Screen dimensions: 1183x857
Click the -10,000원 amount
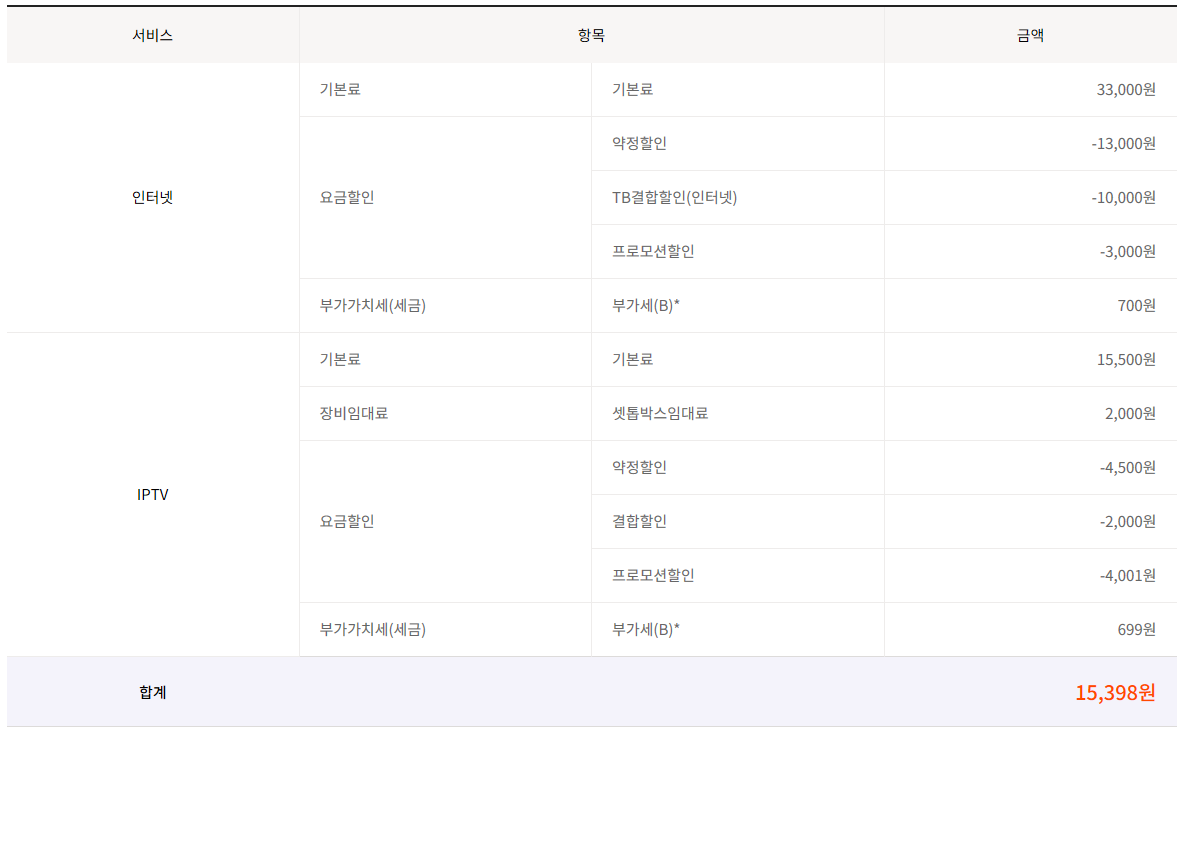tap(1123, 197)
